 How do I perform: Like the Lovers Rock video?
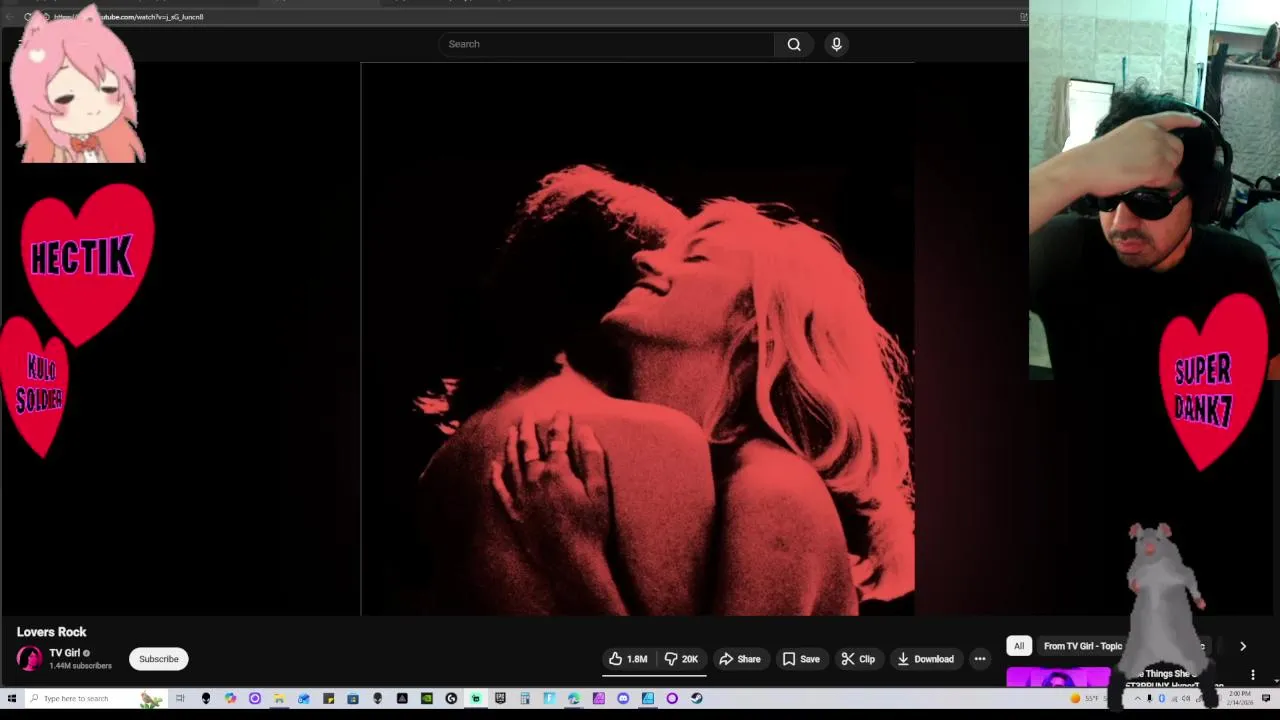(x=627, y=659)
